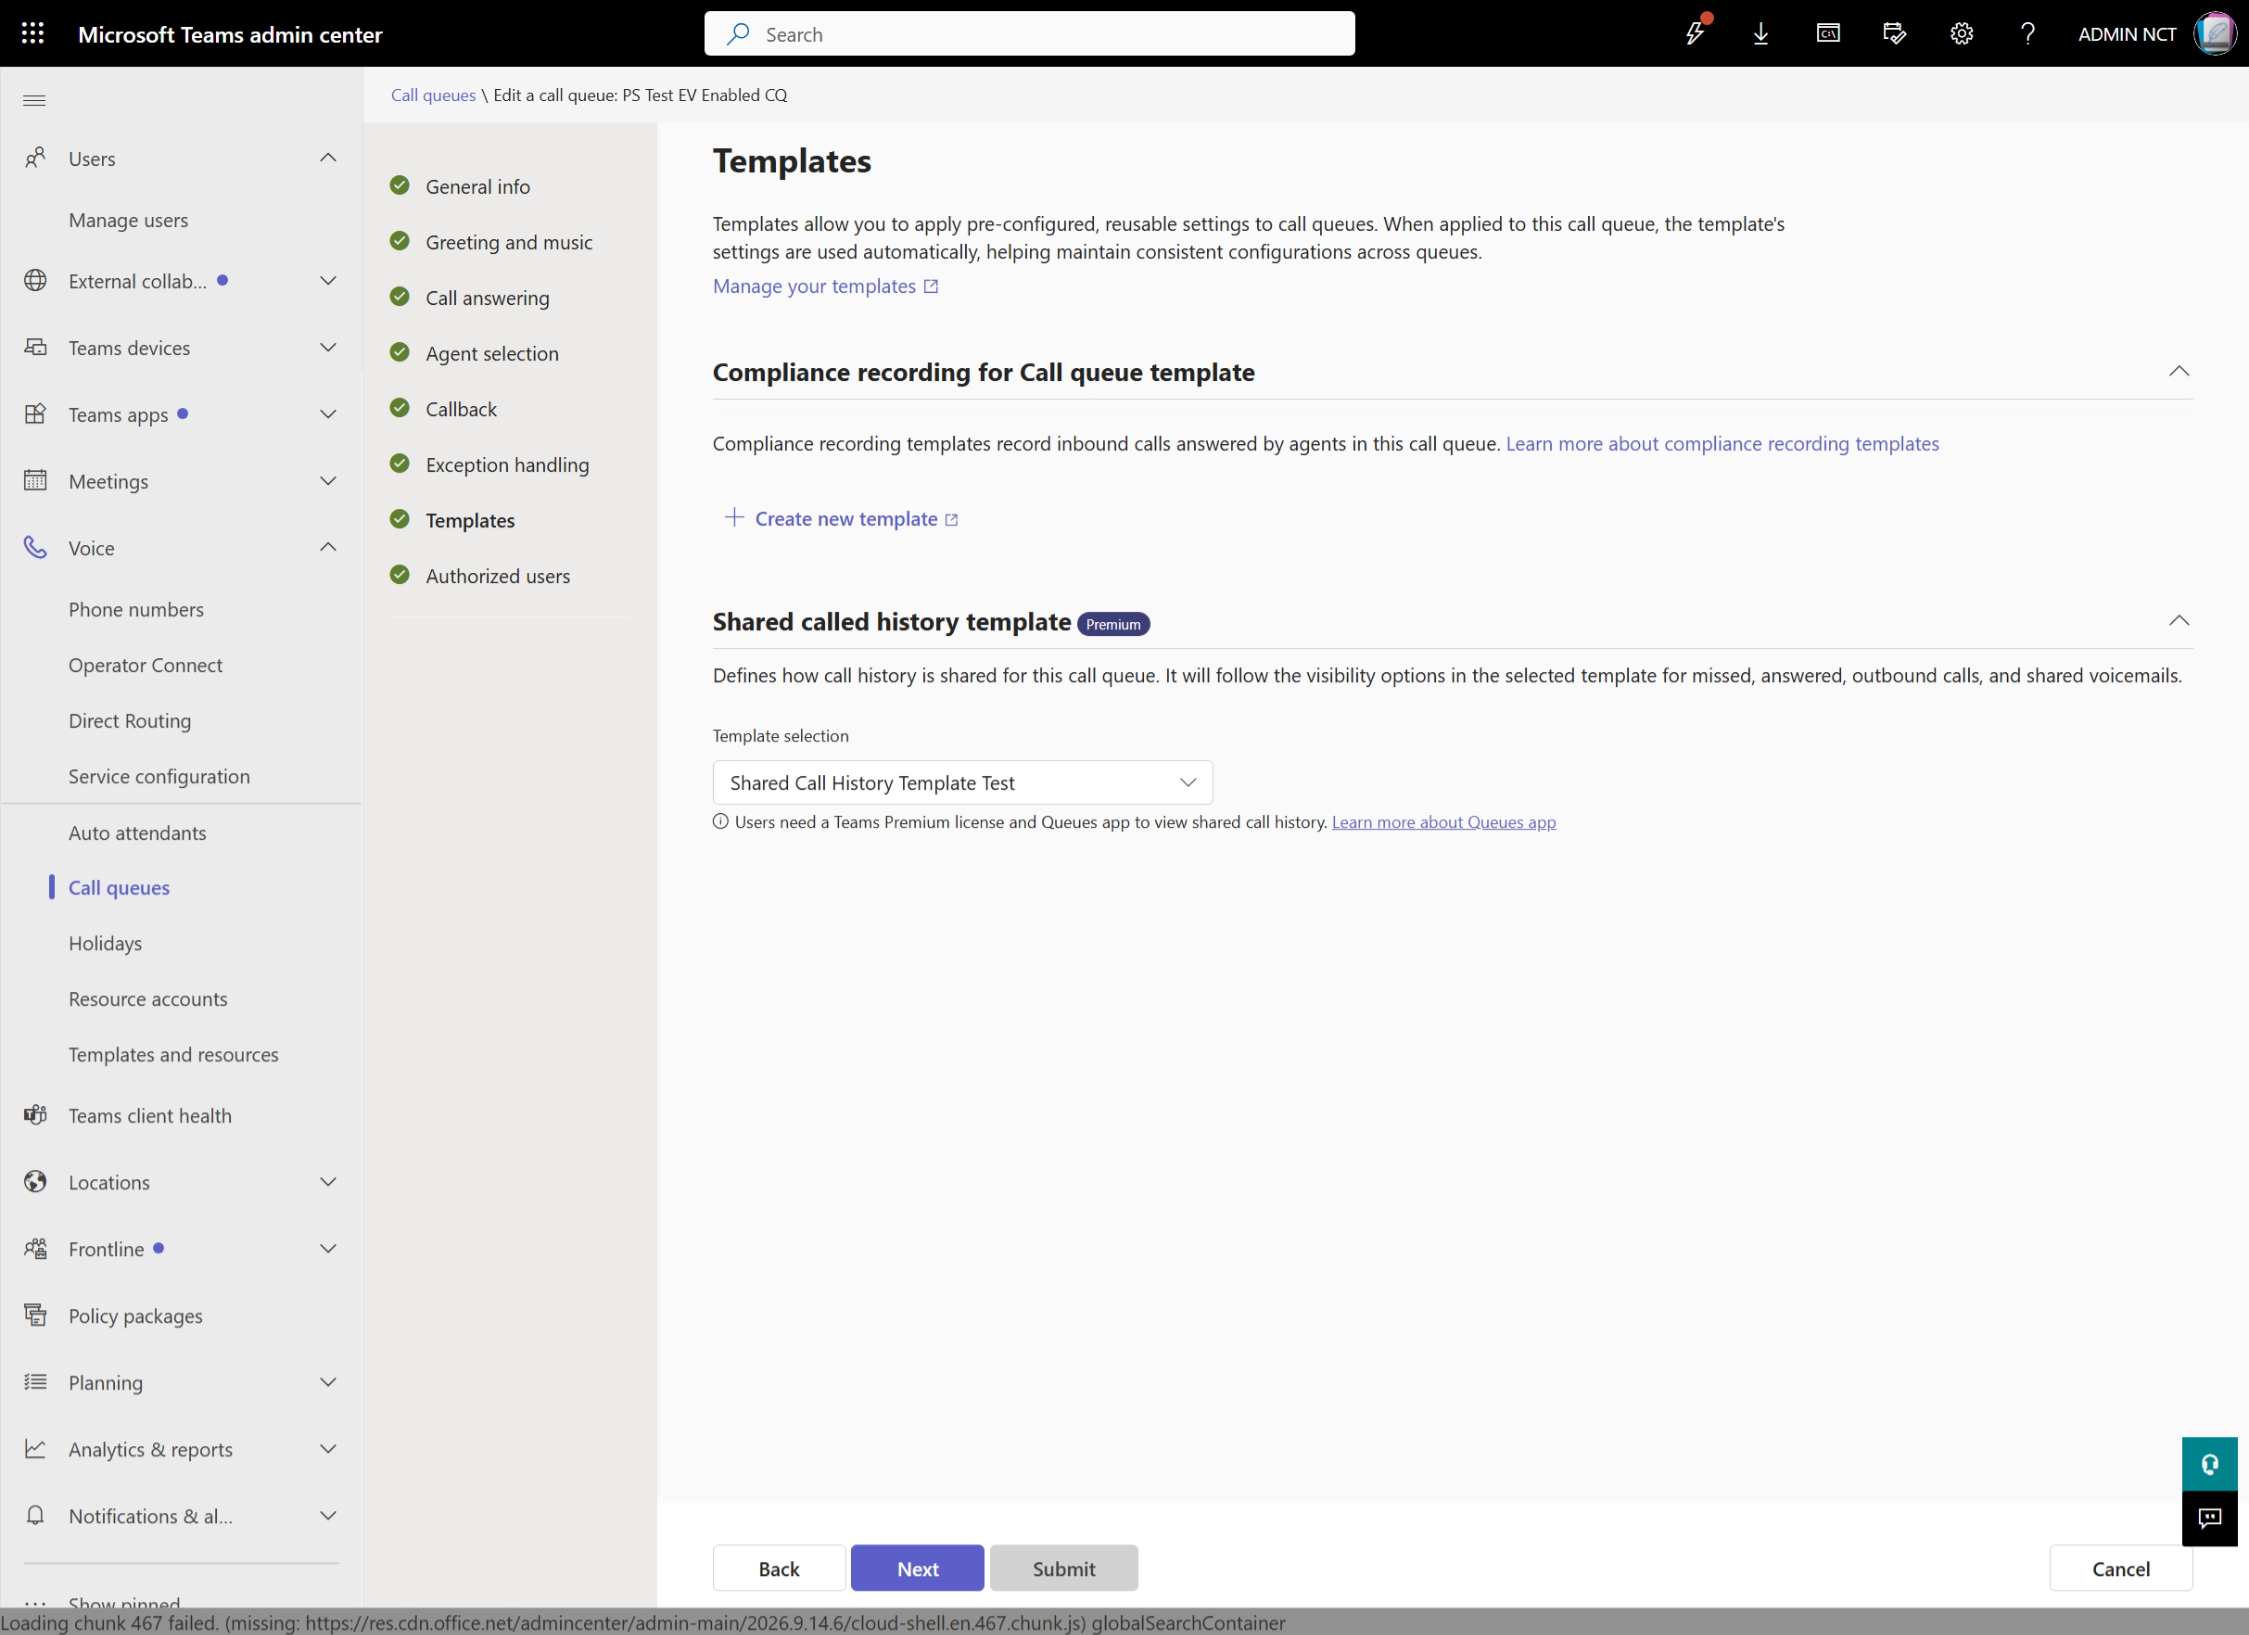The width and height of the screenshot is (2249, 1635).
Task: Open the Template selection dropdown
Action: pyautogui.click(x=962, y=782)
